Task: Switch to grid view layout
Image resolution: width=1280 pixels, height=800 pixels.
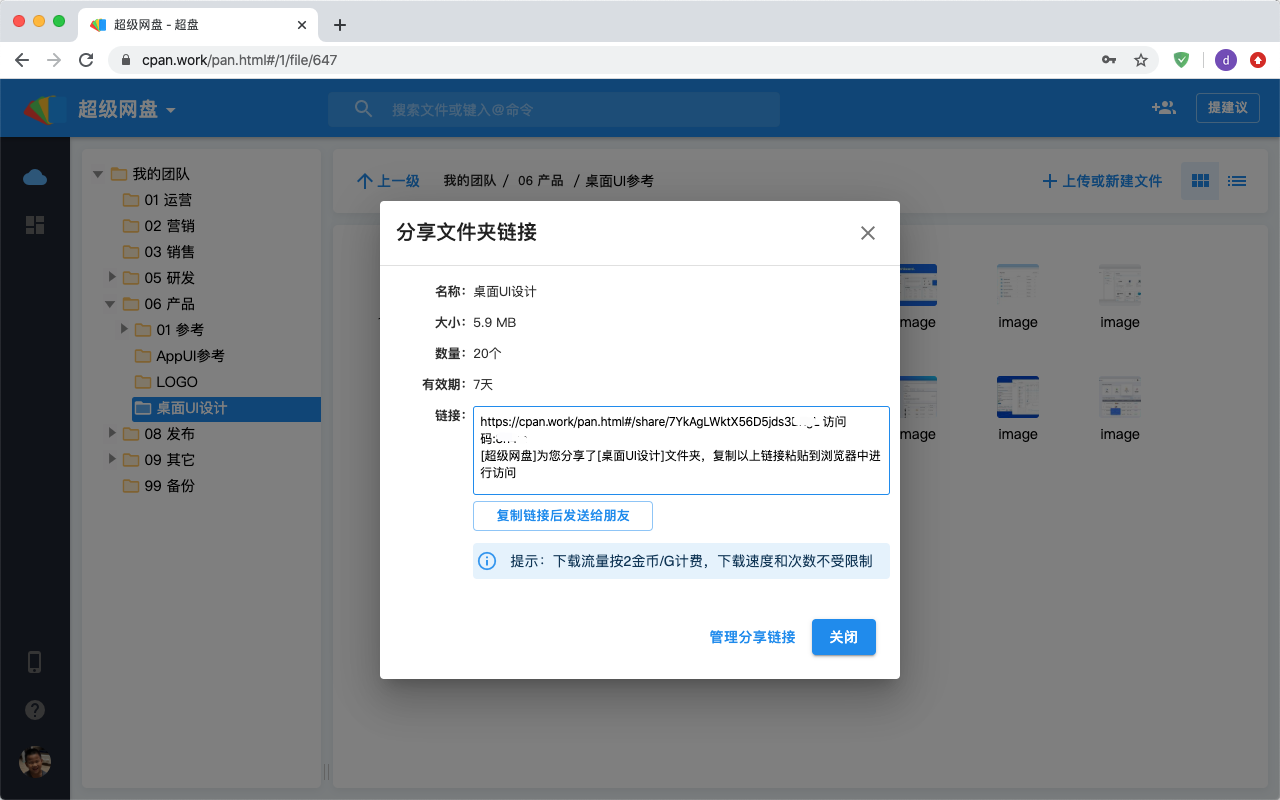Action: click(1200, 181)
